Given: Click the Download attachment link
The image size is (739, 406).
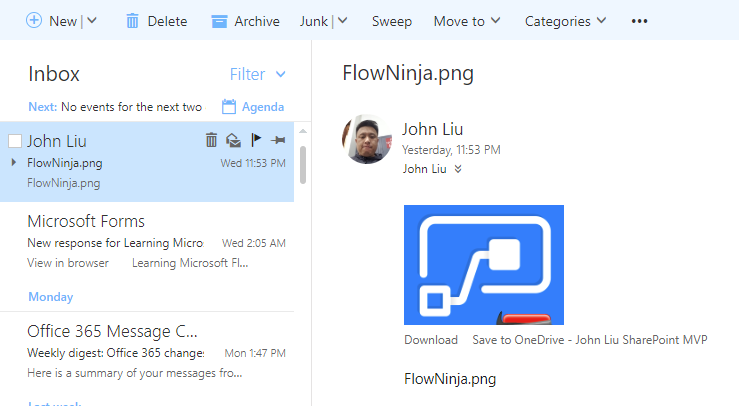Looking at the screenshot, I should (430, 340).
